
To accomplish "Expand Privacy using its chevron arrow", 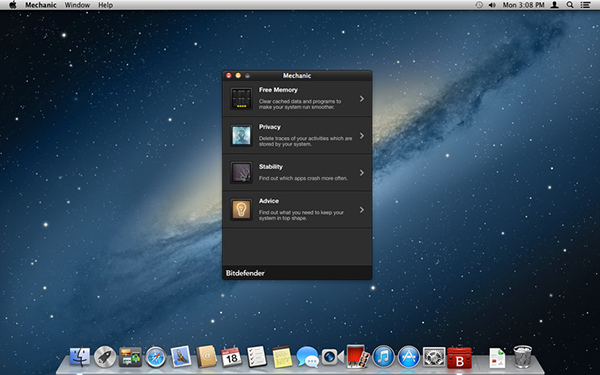I will coord(362,136).
